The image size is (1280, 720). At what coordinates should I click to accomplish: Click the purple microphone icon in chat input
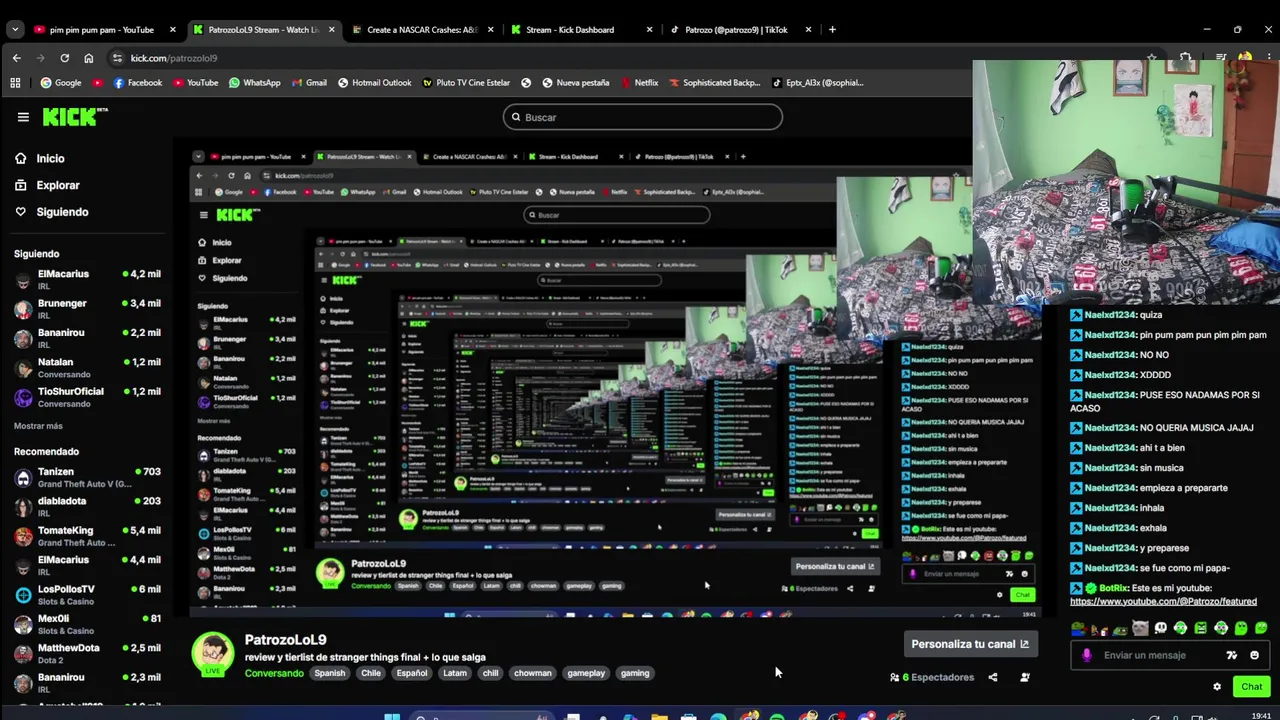tap(1087, 655)
